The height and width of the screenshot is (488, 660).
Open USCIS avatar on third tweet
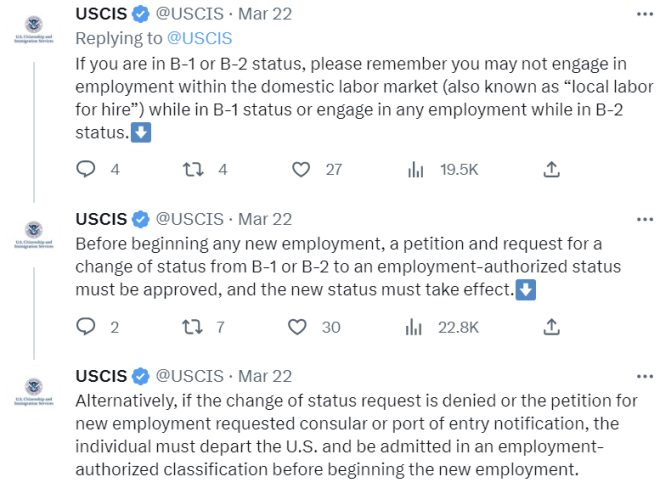[x=34, y=391]
